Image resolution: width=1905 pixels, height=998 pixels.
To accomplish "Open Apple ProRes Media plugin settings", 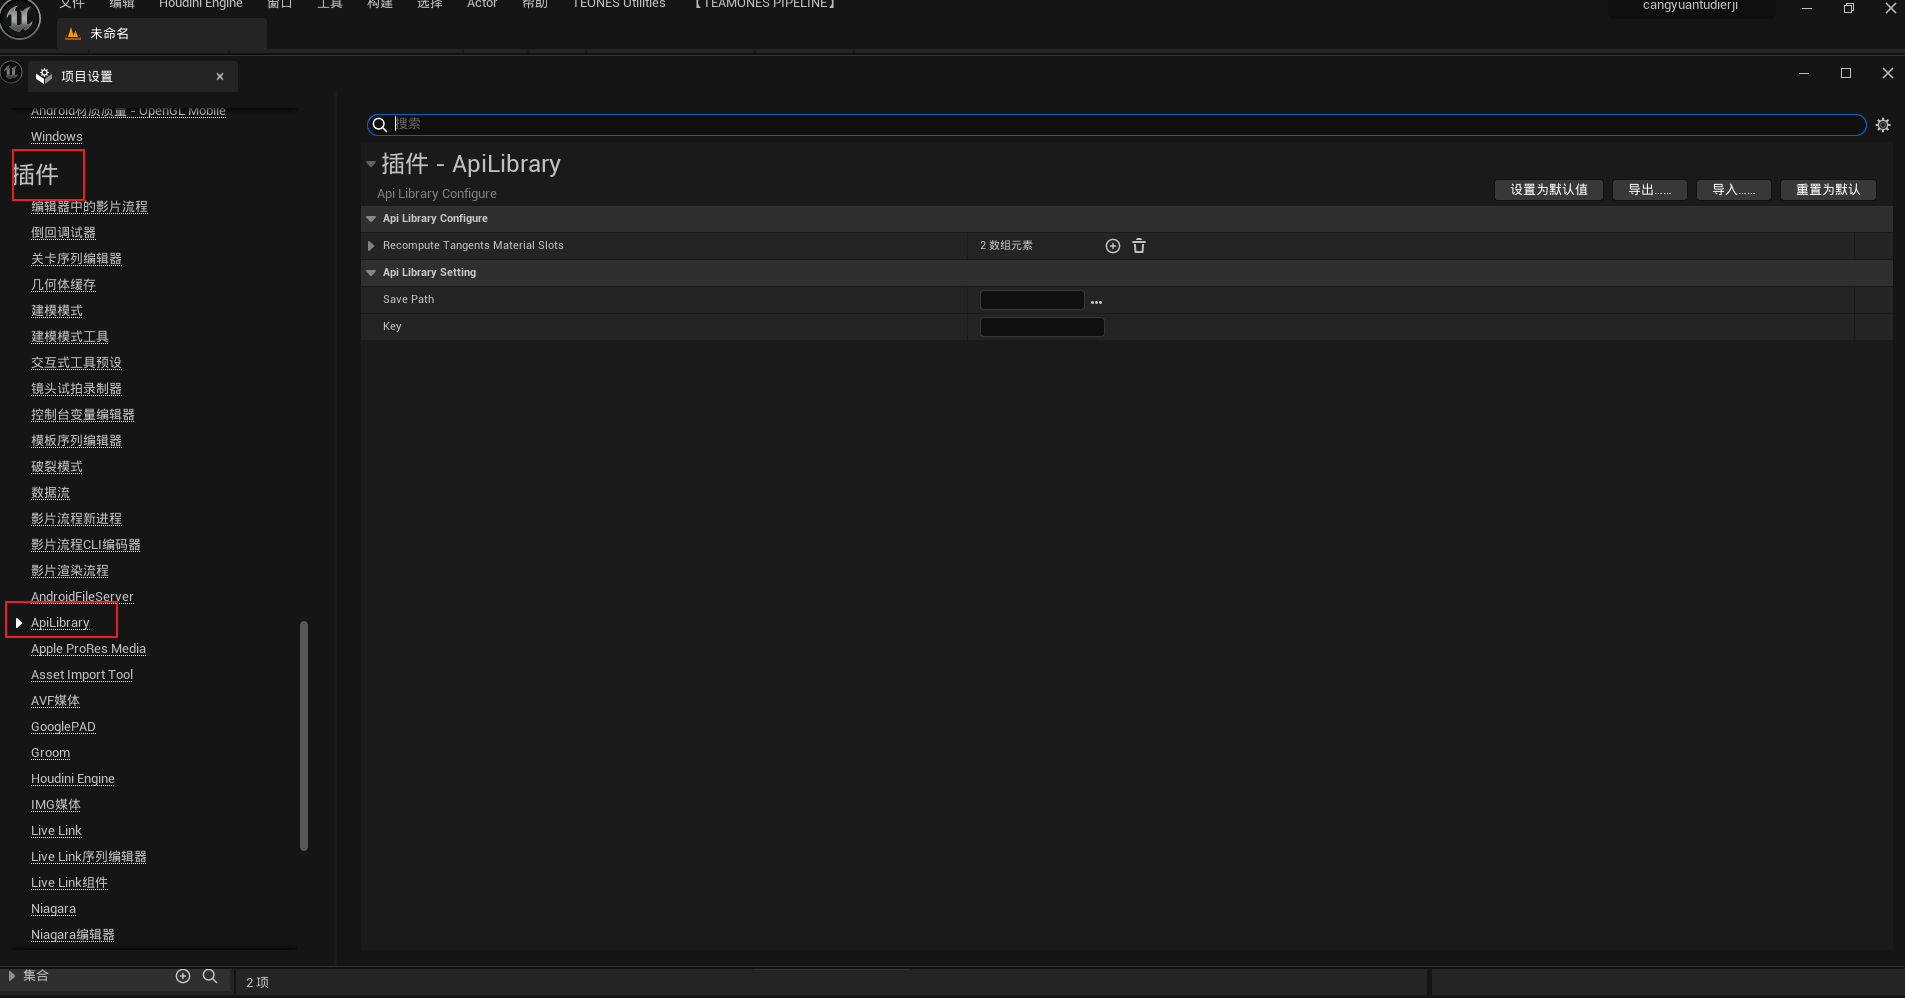I will [x=88, y=649].
